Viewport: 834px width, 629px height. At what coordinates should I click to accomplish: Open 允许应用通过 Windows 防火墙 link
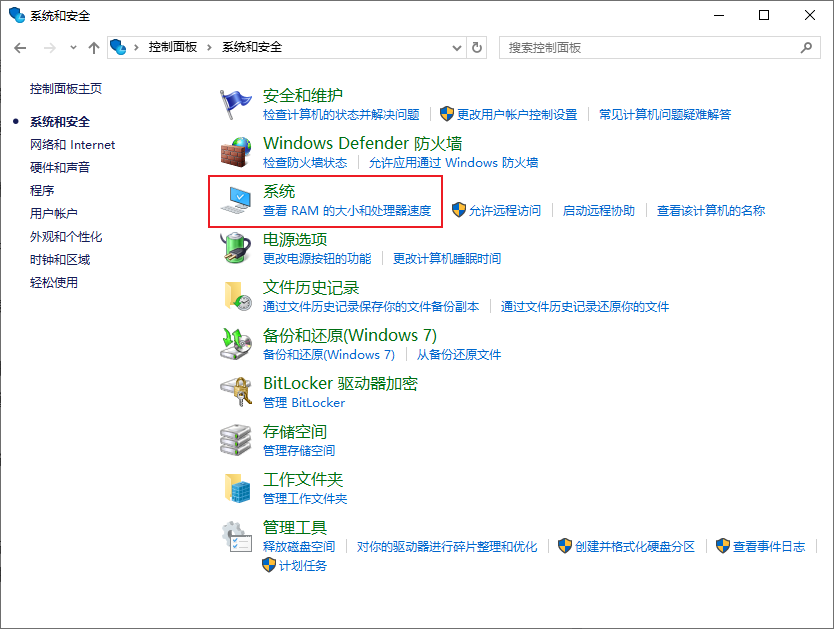(x=453, y=163)
